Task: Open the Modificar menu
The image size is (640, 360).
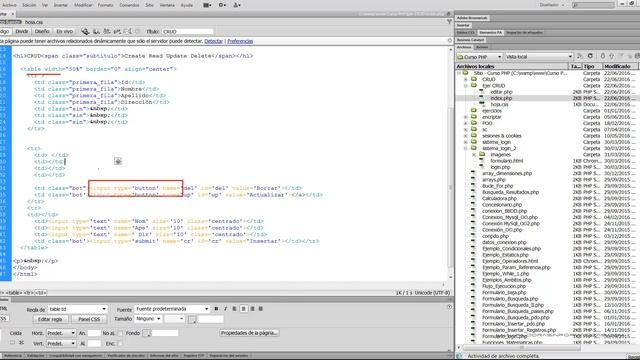Action: point(83,5)
